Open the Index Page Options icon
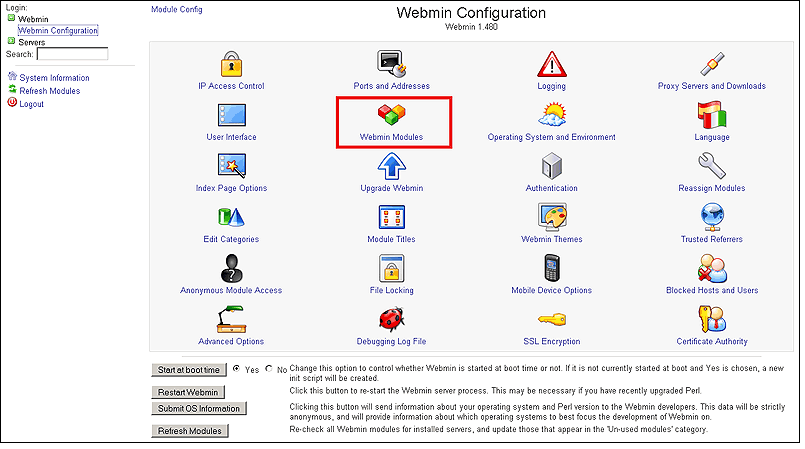805x449 pixels. pos(232,166)
